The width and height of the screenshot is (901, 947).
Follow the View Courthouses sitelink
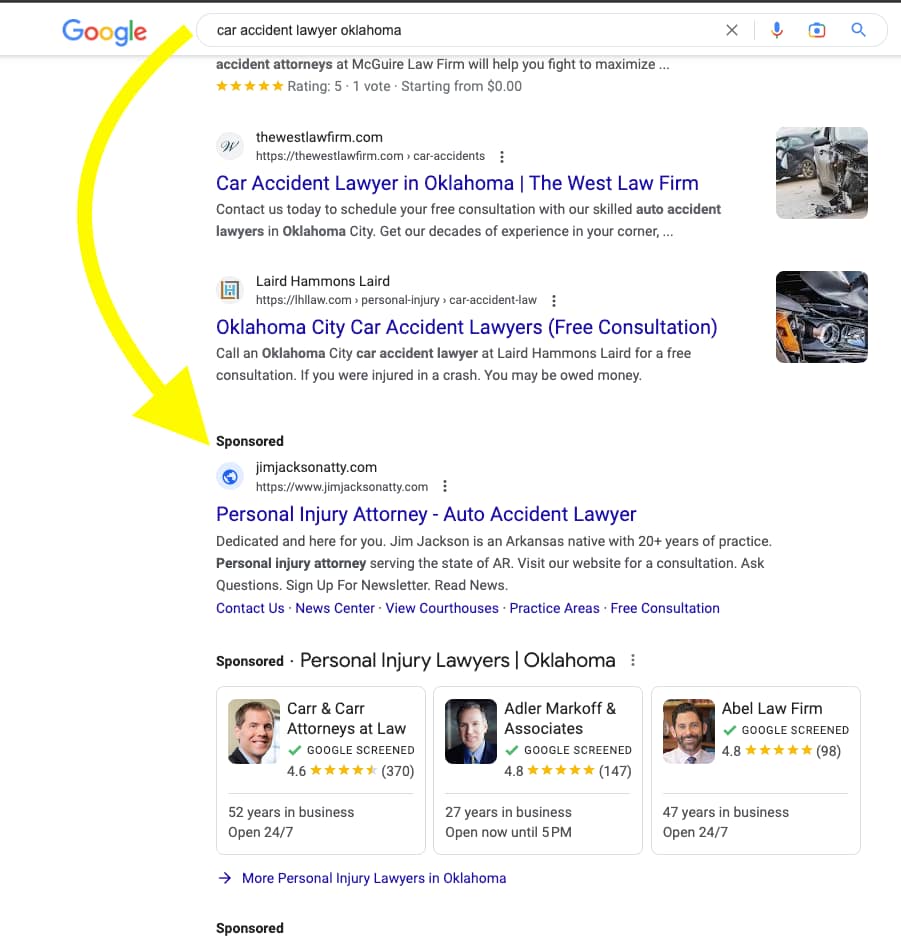[442, 608]
